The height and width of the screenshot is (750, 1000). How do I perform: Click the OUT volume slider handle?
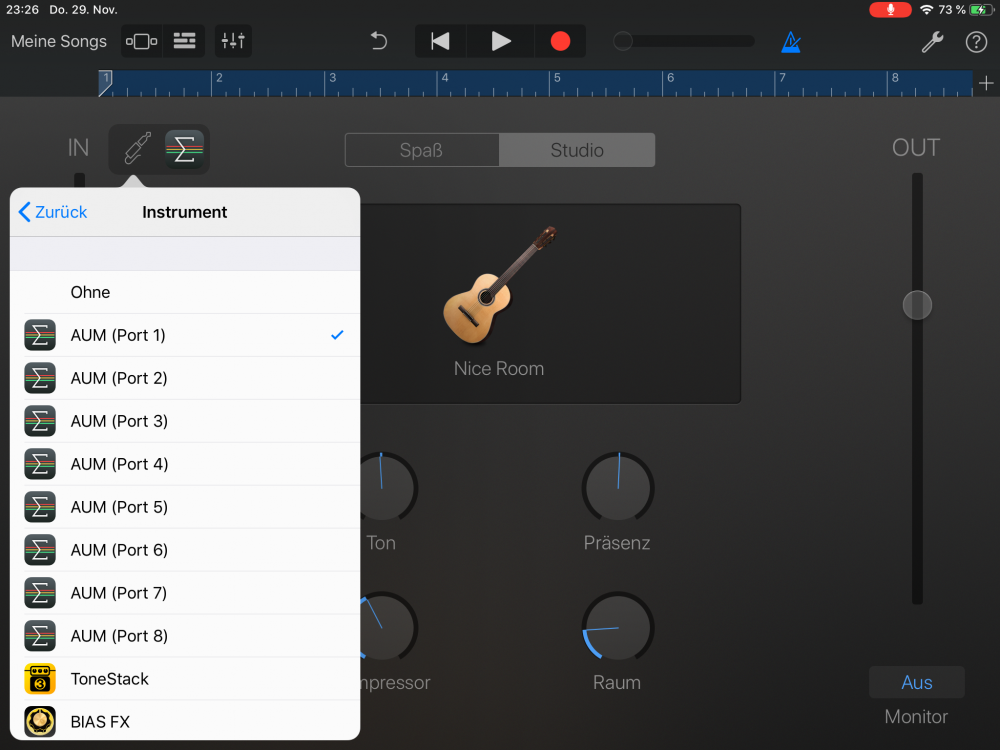click(917, 305)
